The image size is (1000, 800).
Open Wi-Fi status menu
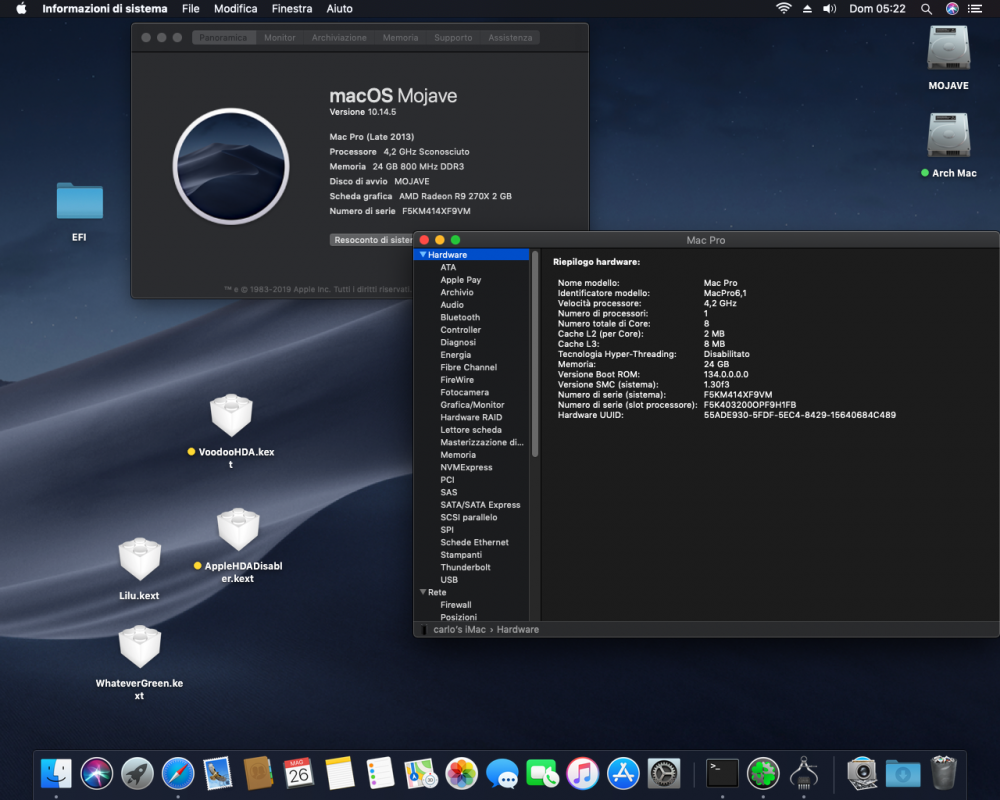783,8
